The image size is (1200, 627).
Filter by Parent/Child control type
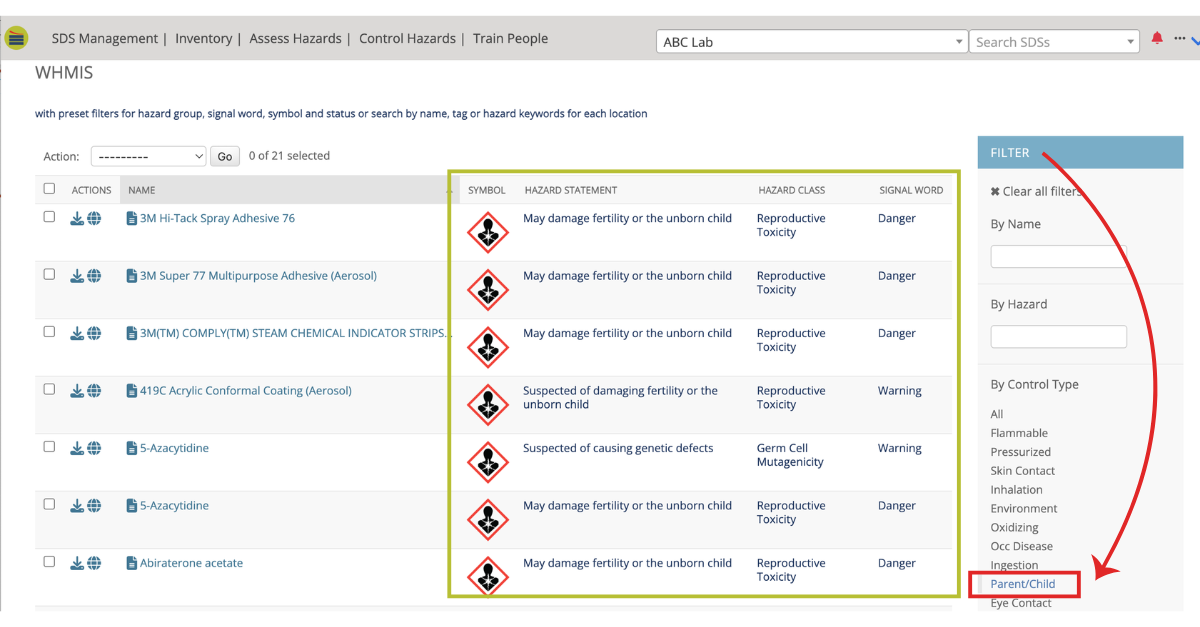pos(1022,584)
